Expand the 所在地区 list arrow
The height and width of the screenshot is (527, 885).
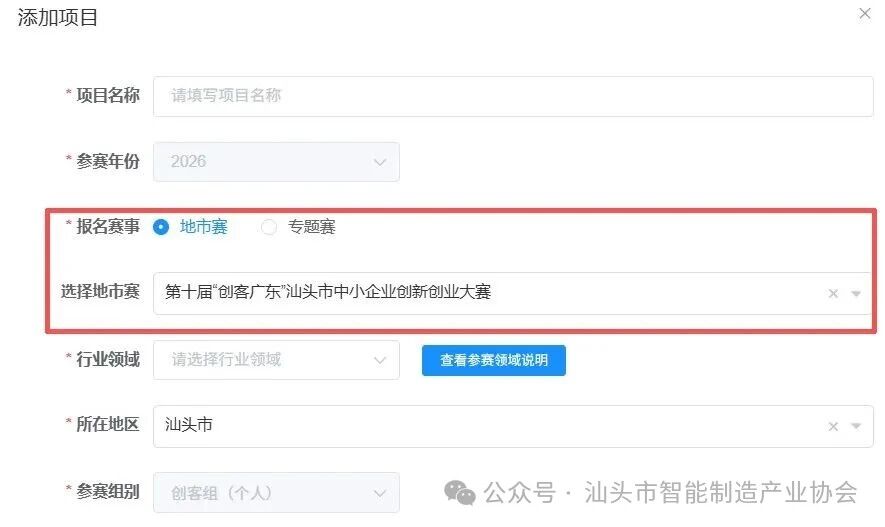[x=856, y=426]
